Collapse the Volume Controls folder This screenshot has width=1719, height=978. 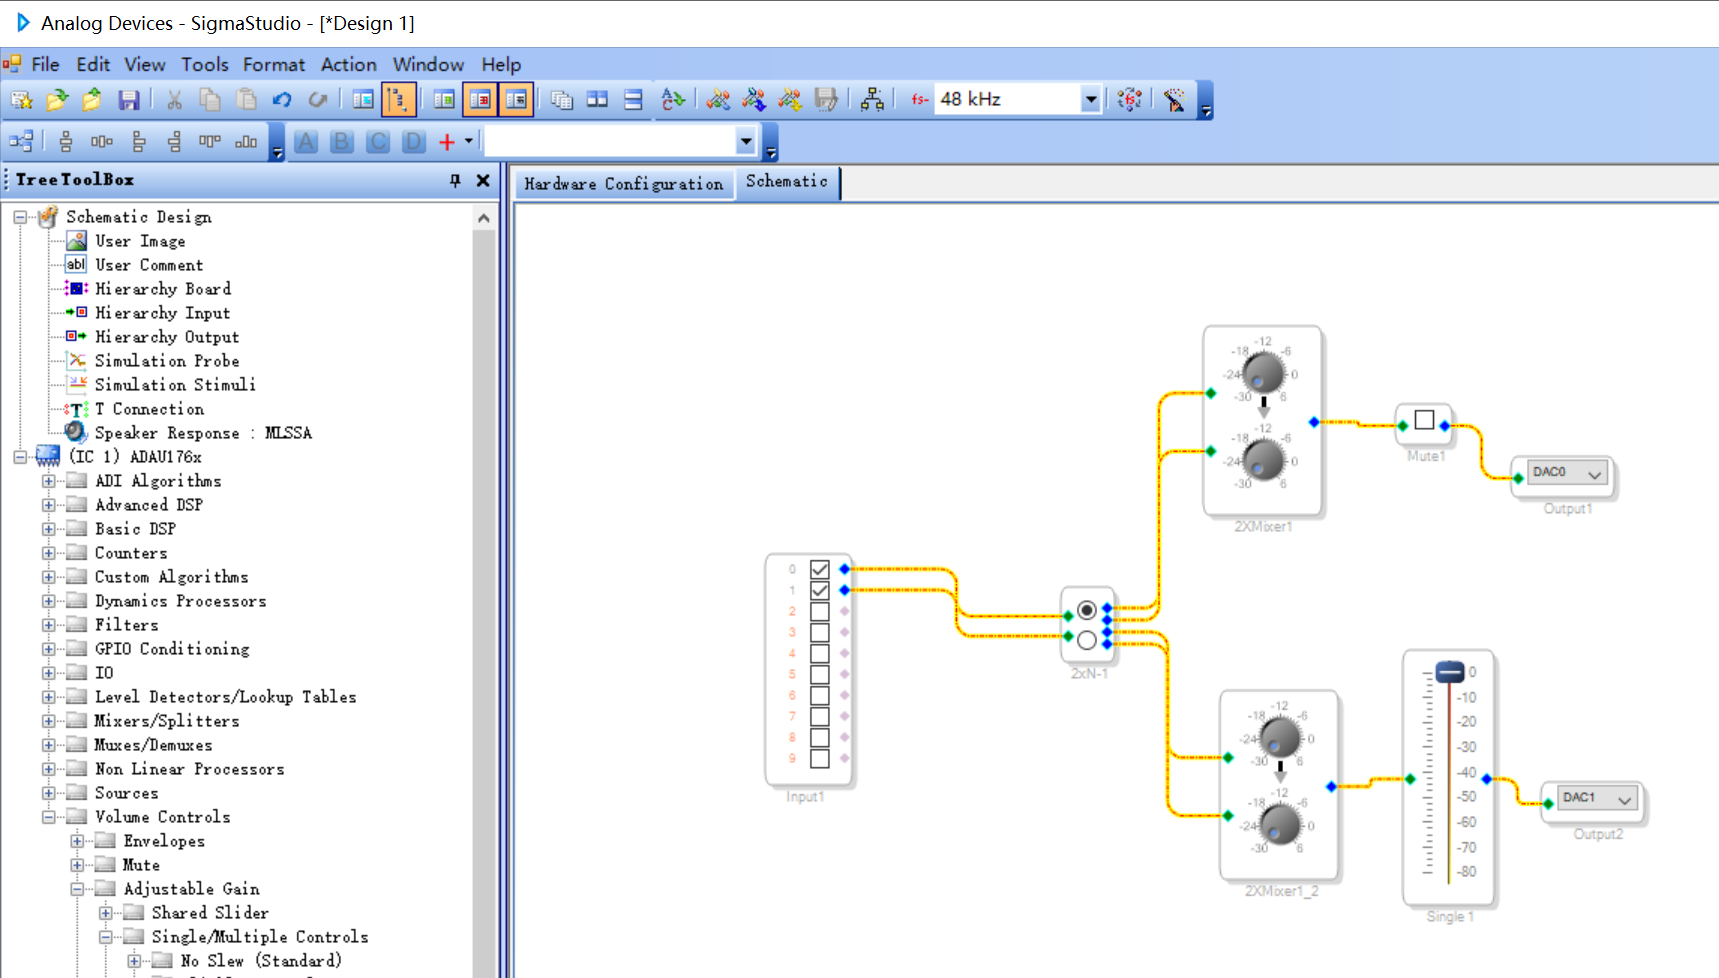coord(48,817)
